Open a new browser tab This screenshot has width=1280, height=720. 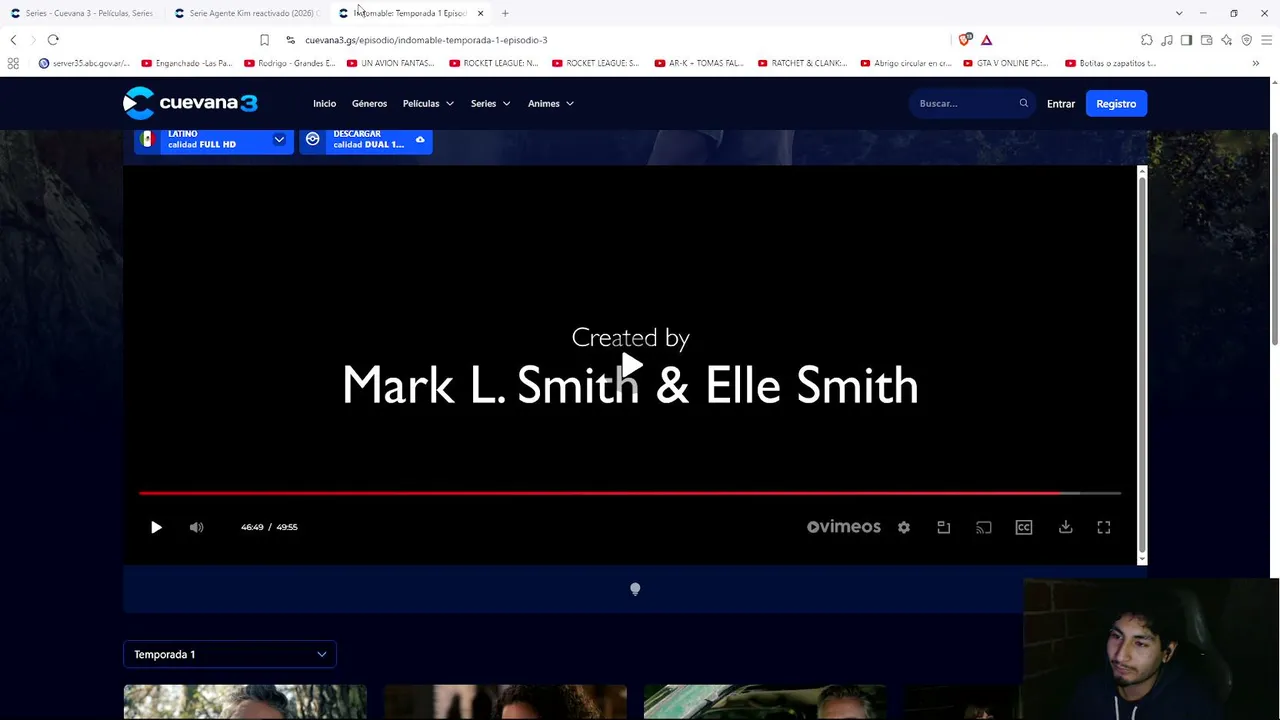click(505, 13)
